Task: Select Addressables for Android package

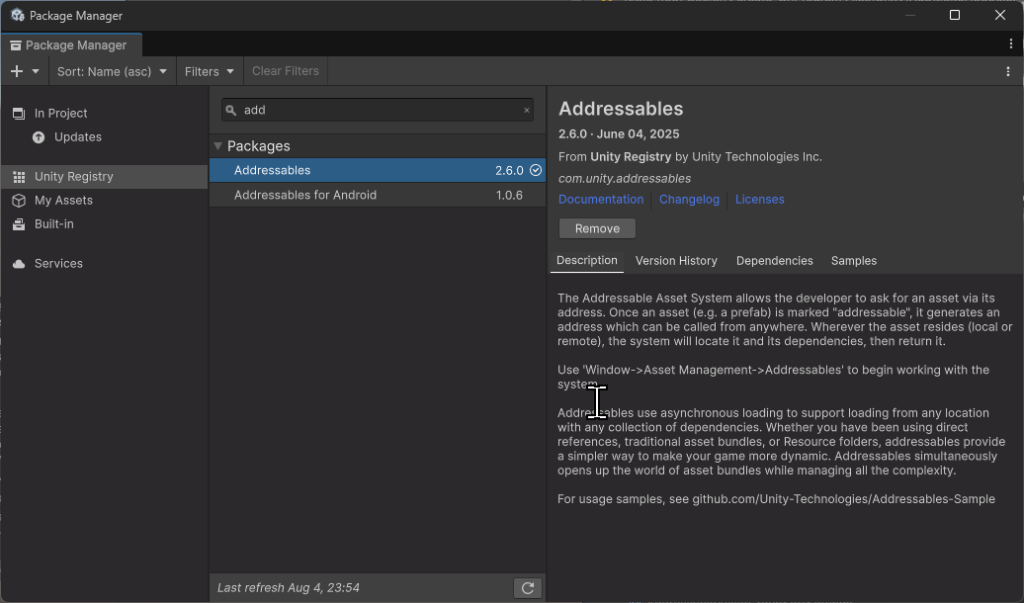Action: click(x=305, y=195)
